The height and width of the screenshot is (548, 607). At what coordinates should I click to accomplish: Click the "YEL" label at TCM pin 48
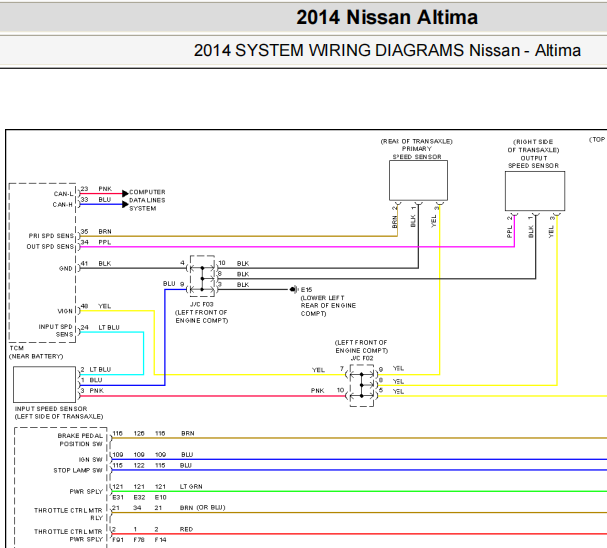click(105, 306)
